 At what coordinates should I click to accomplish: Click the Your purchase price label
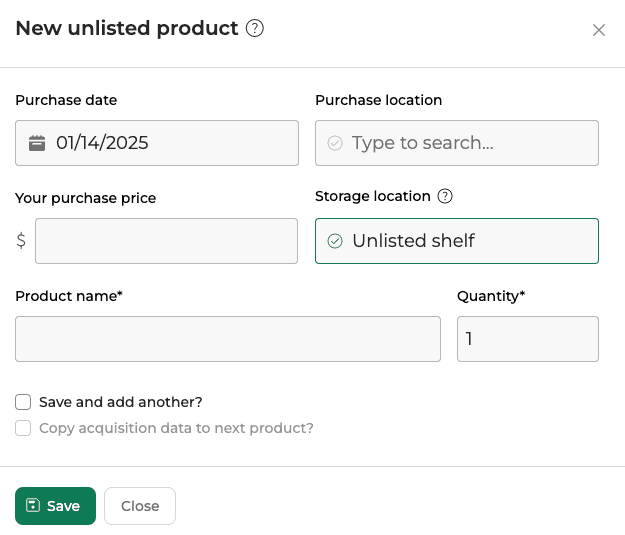point(86,198)
